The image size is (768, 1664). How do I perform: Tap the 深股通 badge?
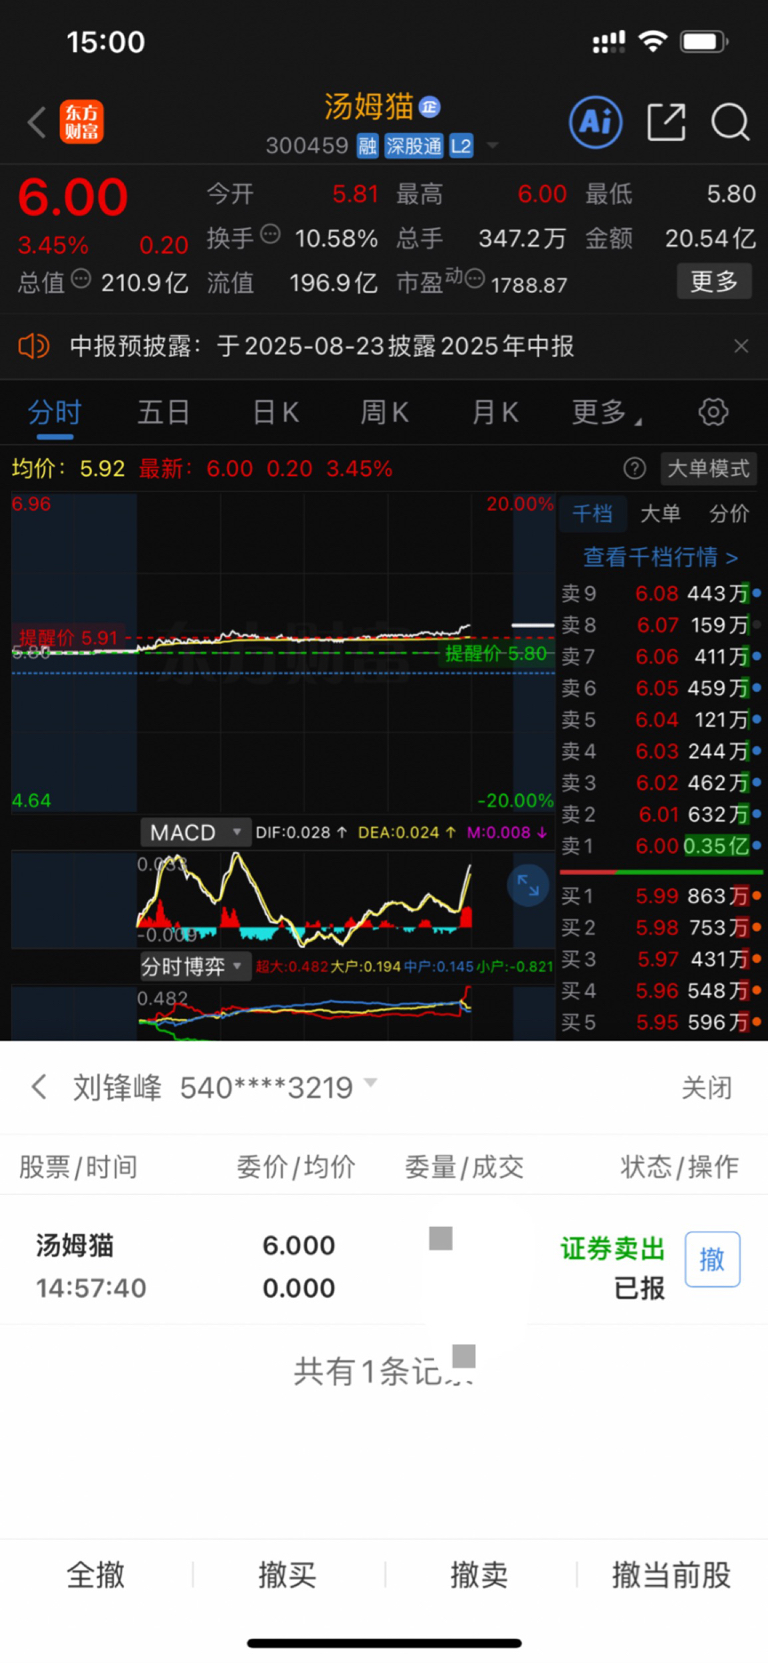414,146
